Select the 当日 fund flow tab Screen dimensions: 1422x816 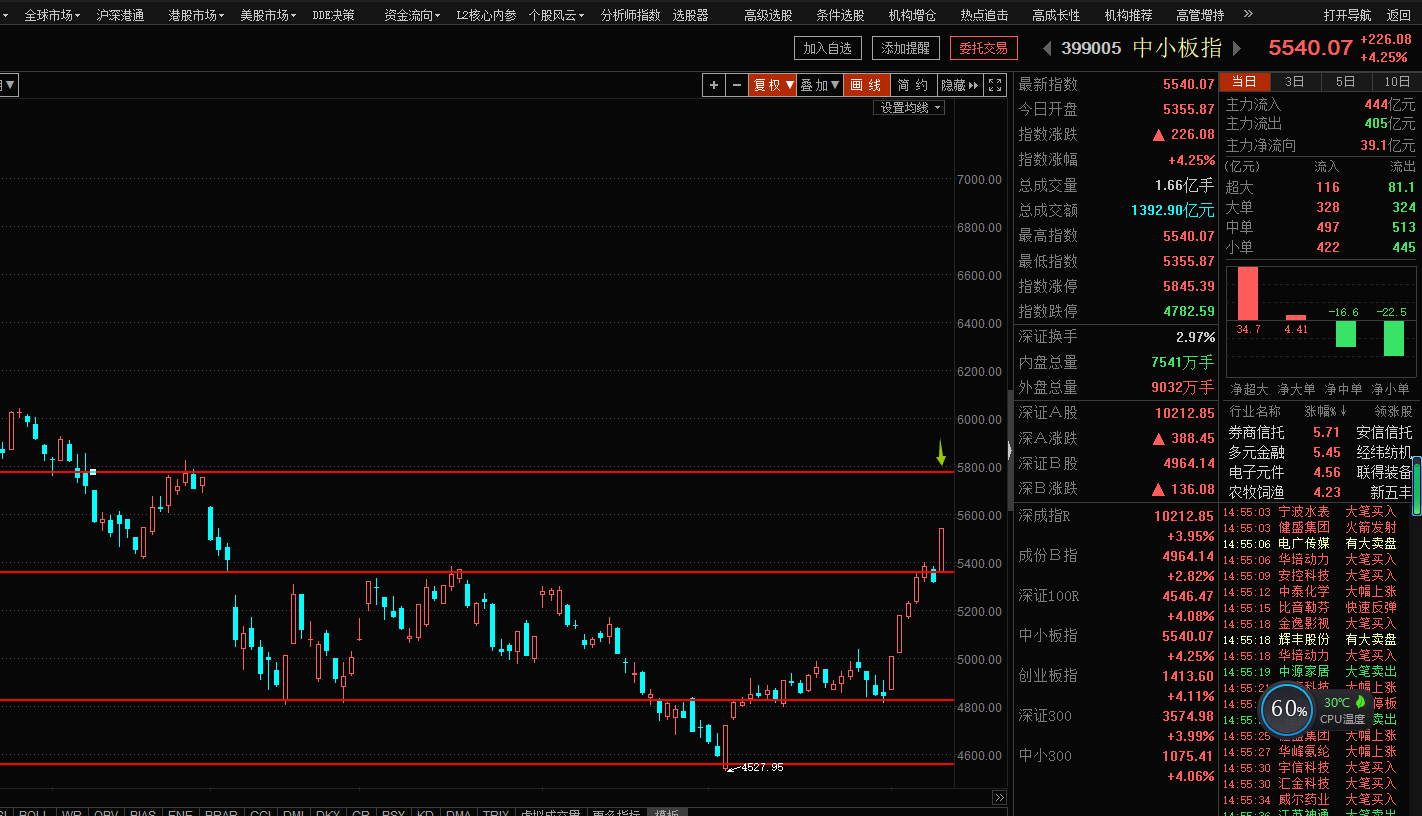coord(1245,82)
